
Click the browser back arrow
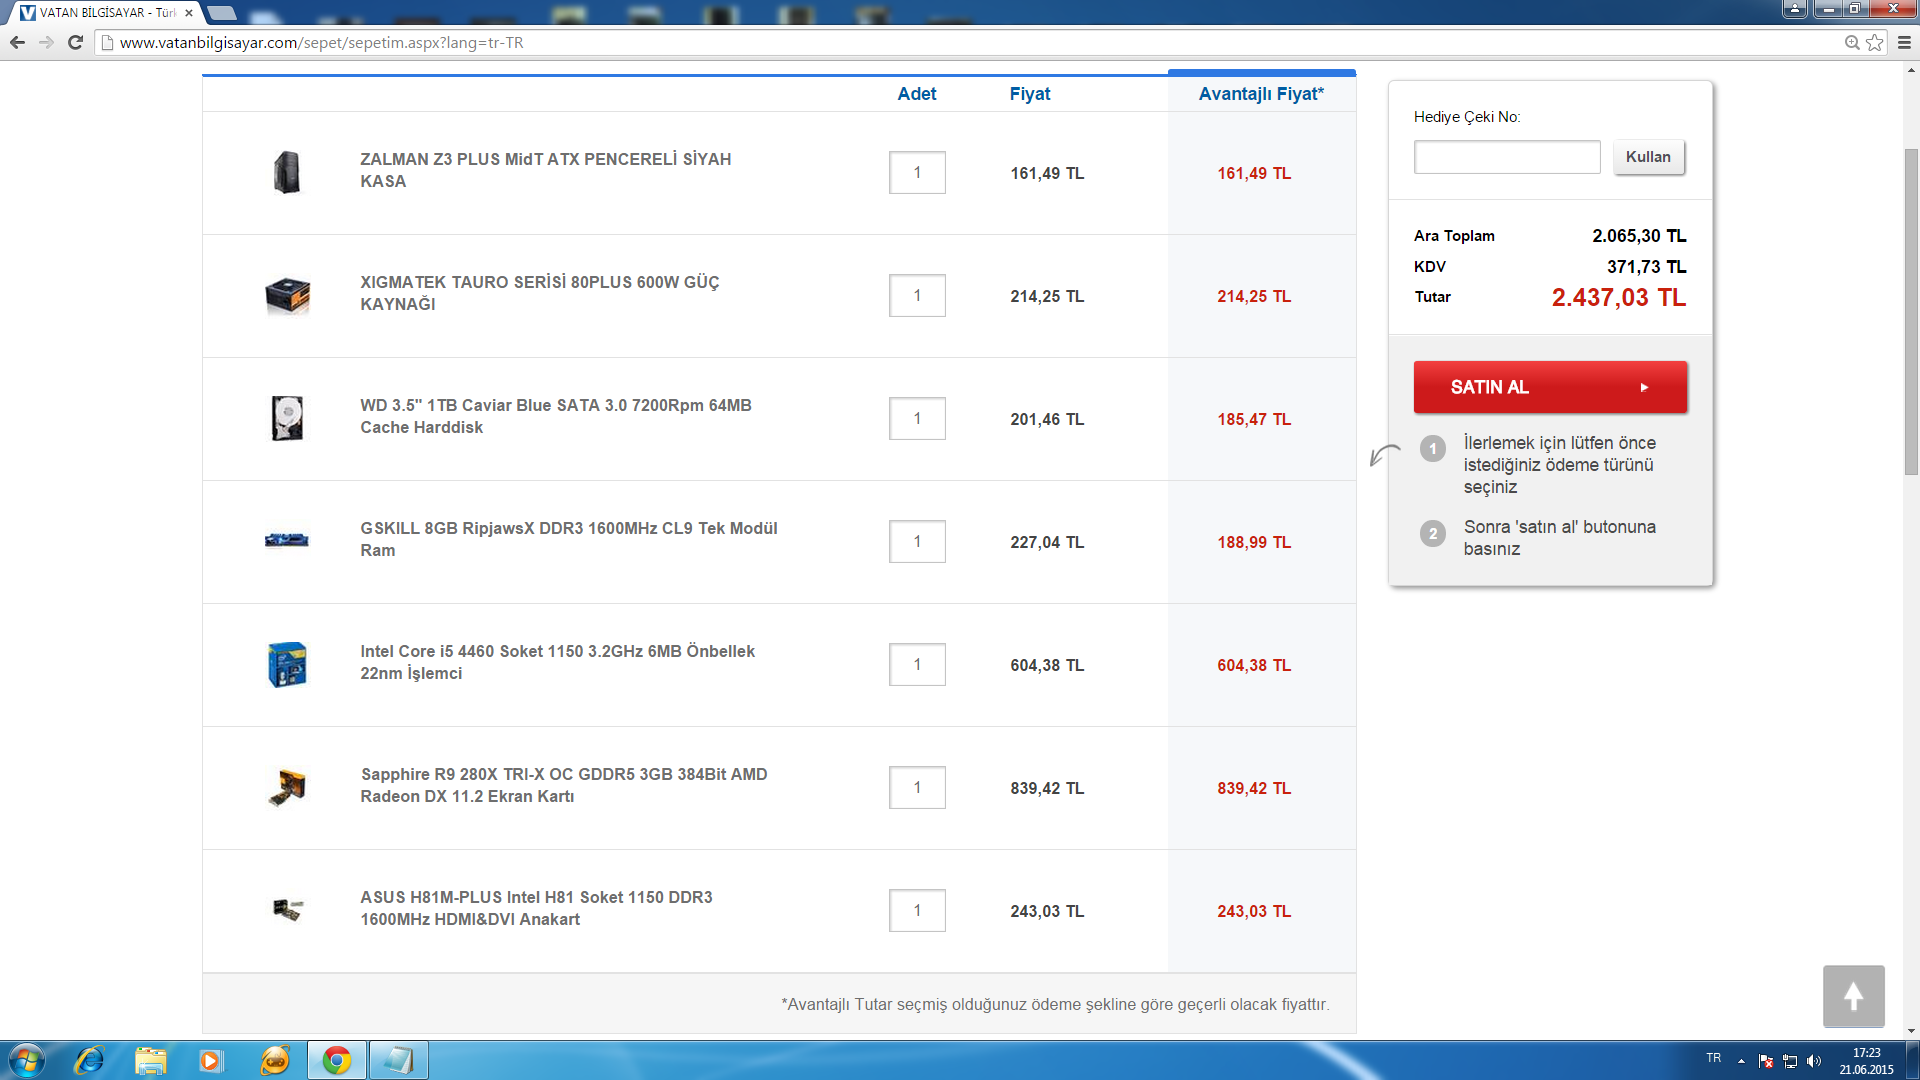tap(17, 42)
